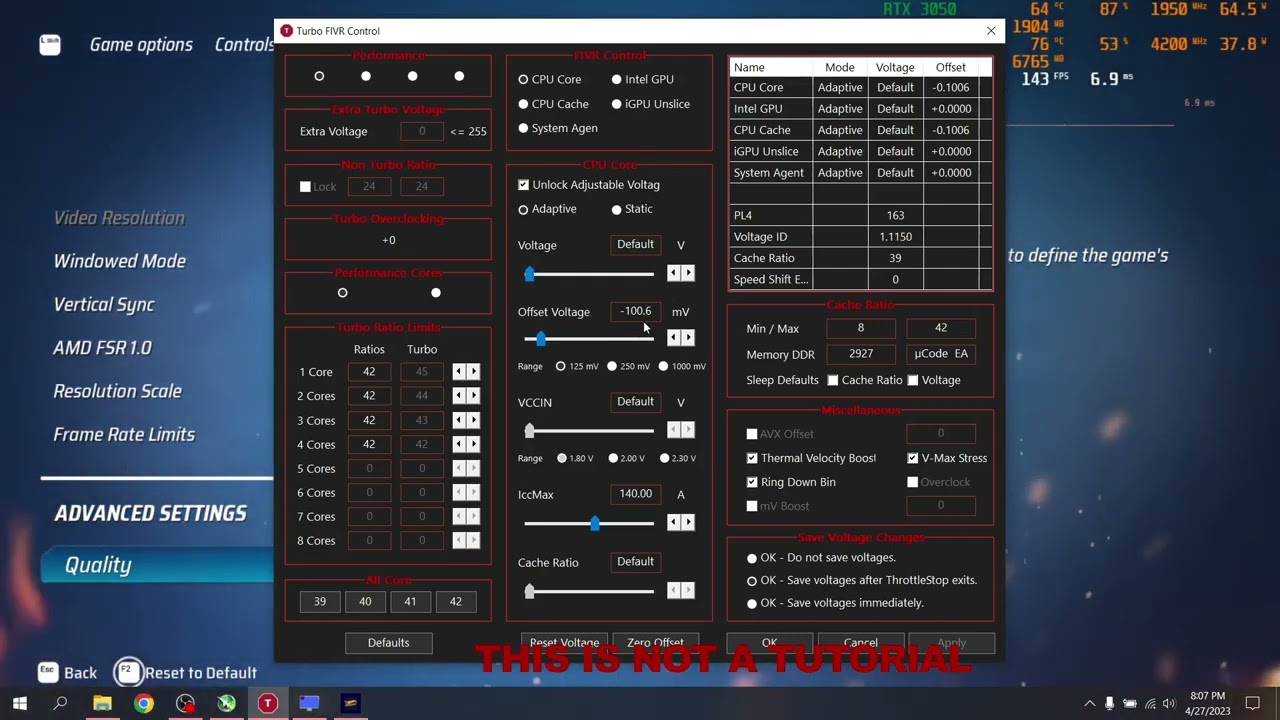Increase Voltage with right arrow
Image resolution: width=1280 pixels, height=720 pixels.
[x=688, y=273]
